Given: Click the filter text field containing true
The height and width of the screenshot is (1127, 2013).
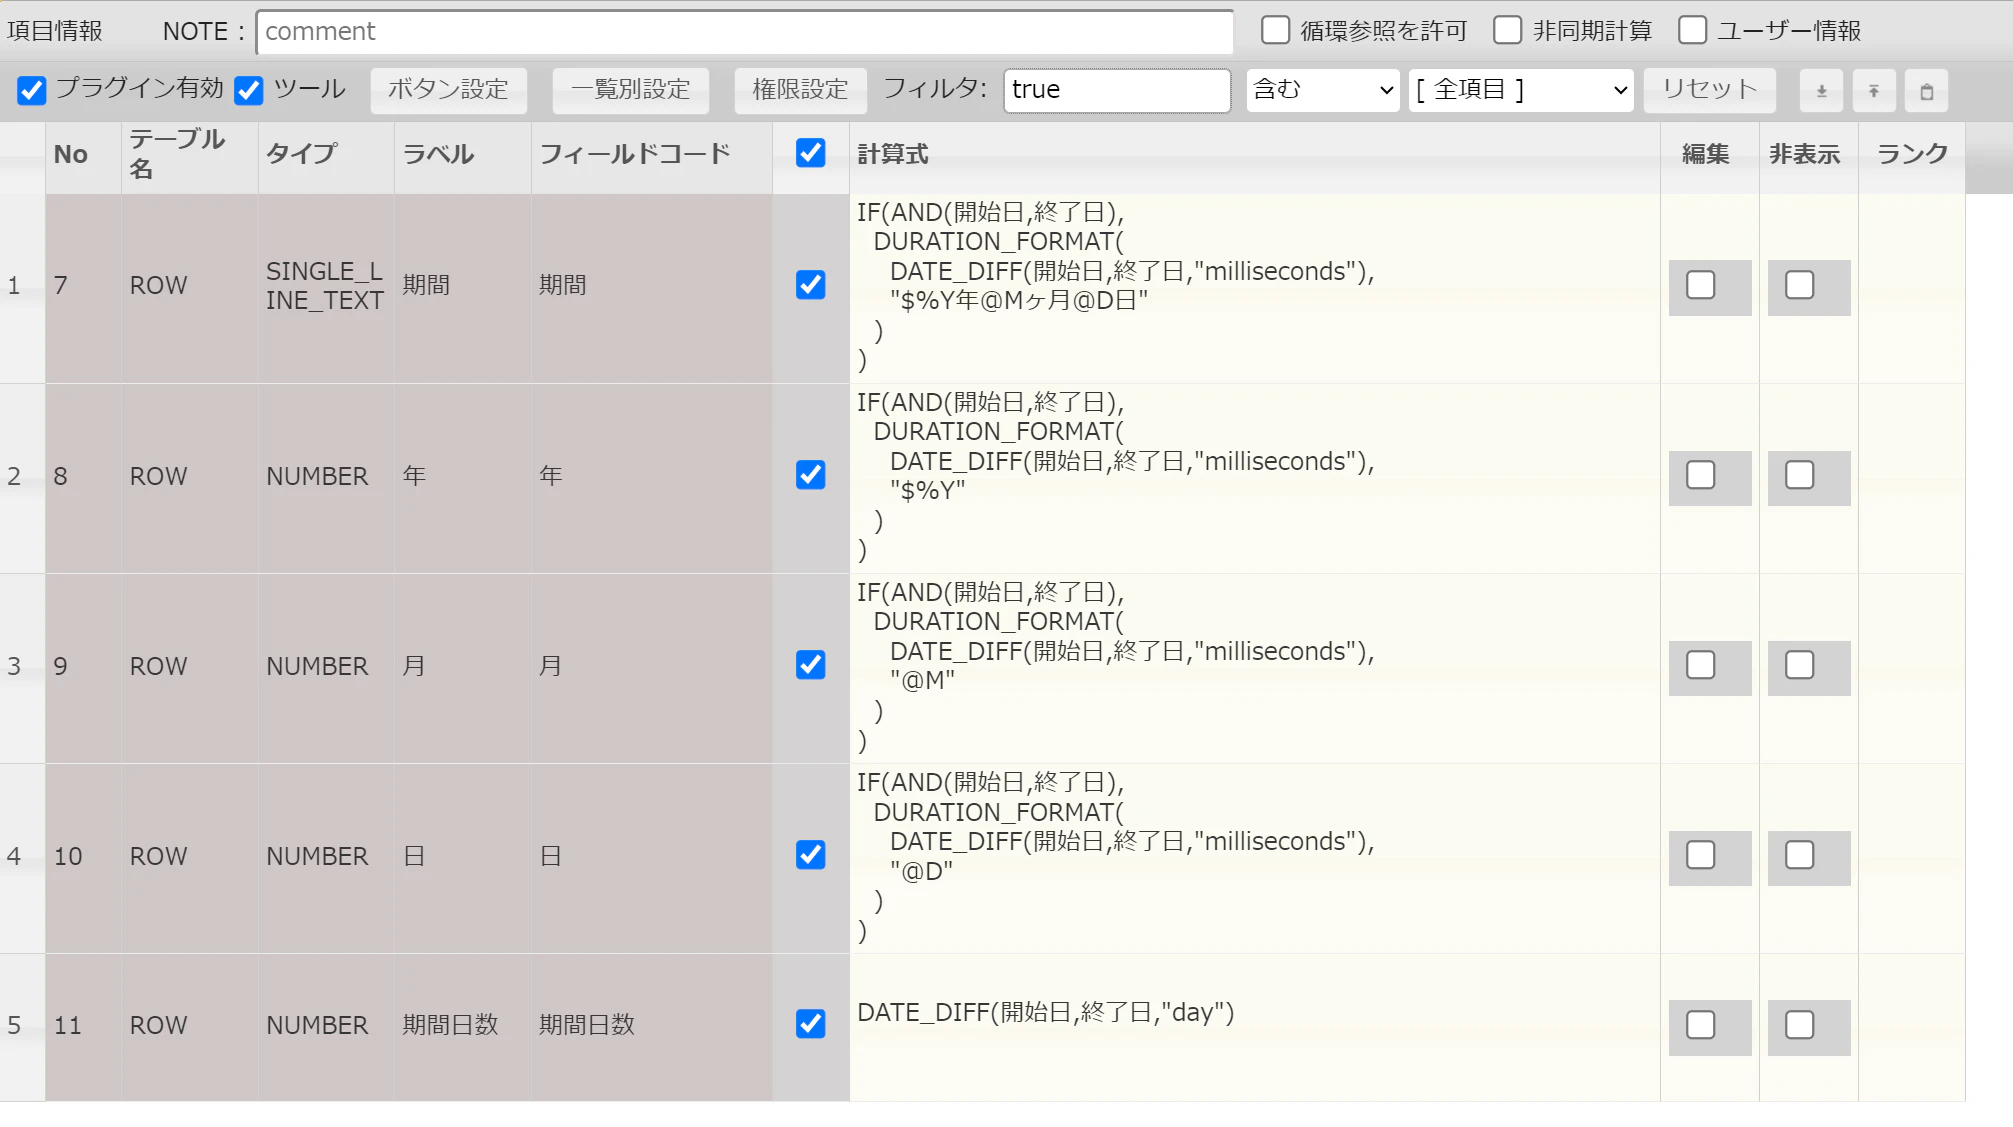Looking at the screenshot, I should 1117,90.
